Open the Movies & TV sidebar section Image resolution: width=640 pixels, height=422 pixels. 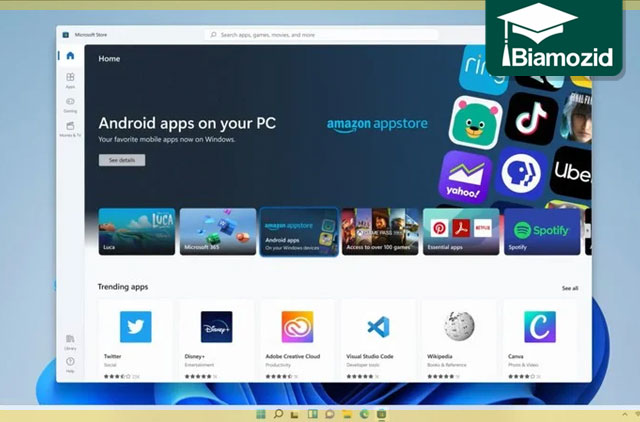(x=70, y=129)
